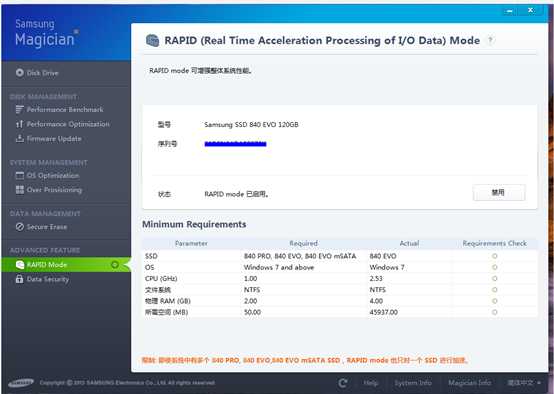This screenshot has width=554, height=394.
Task: Open Performance Optimization page
Action: tap(63, 124)
